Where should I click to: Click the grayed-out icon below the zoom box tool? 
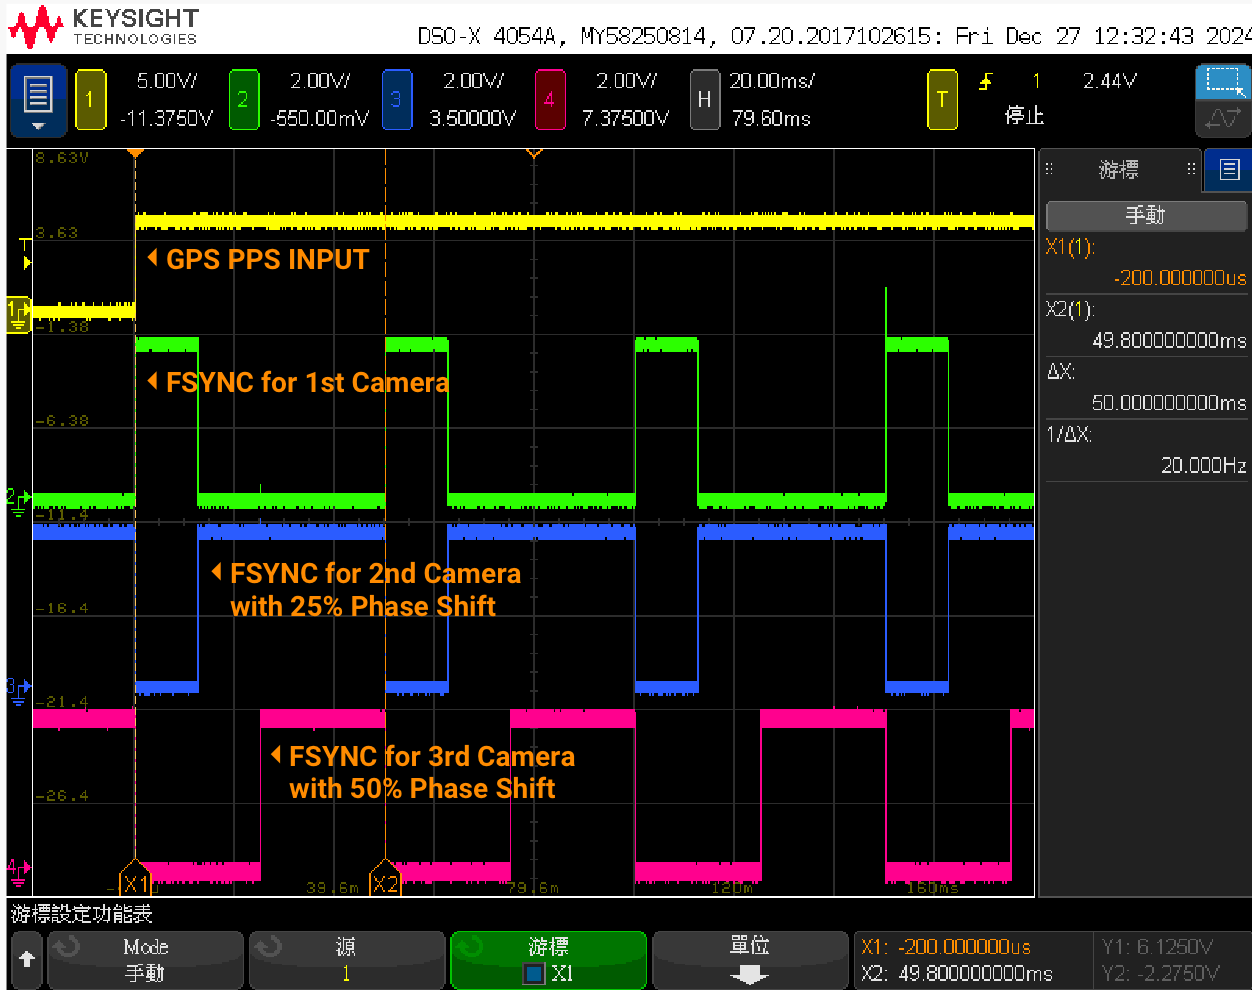click(1222, 119)
